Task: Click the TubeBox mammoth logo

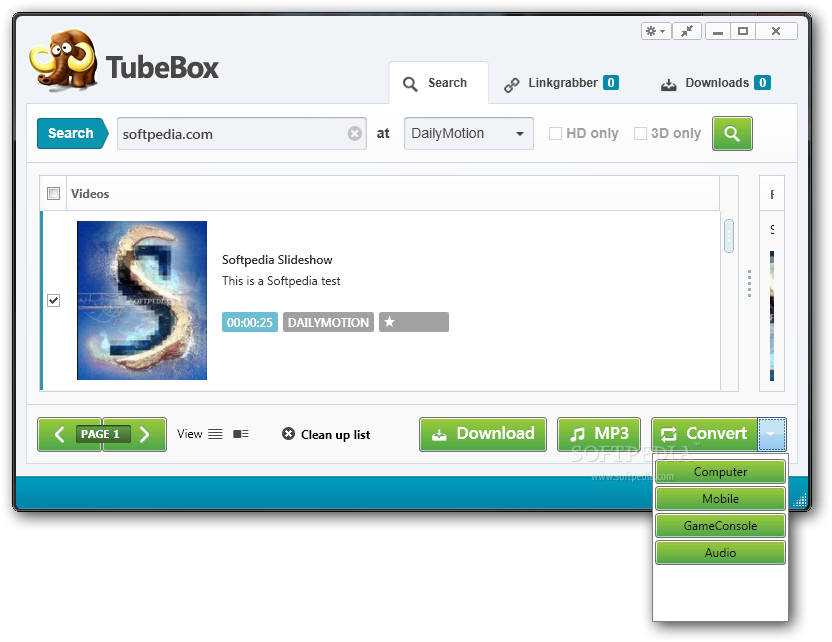Action: [x=64, y=59]
